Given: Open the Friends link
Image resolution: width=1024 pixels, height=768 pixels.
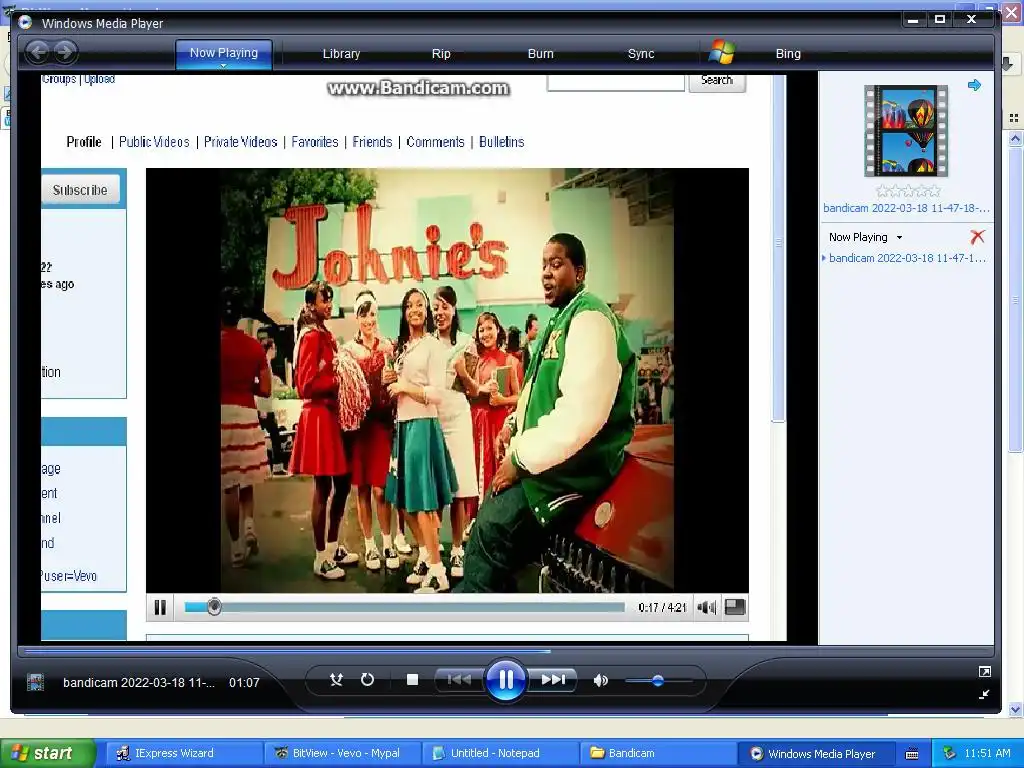Looking at the screenshot, I should coord(372,142).
